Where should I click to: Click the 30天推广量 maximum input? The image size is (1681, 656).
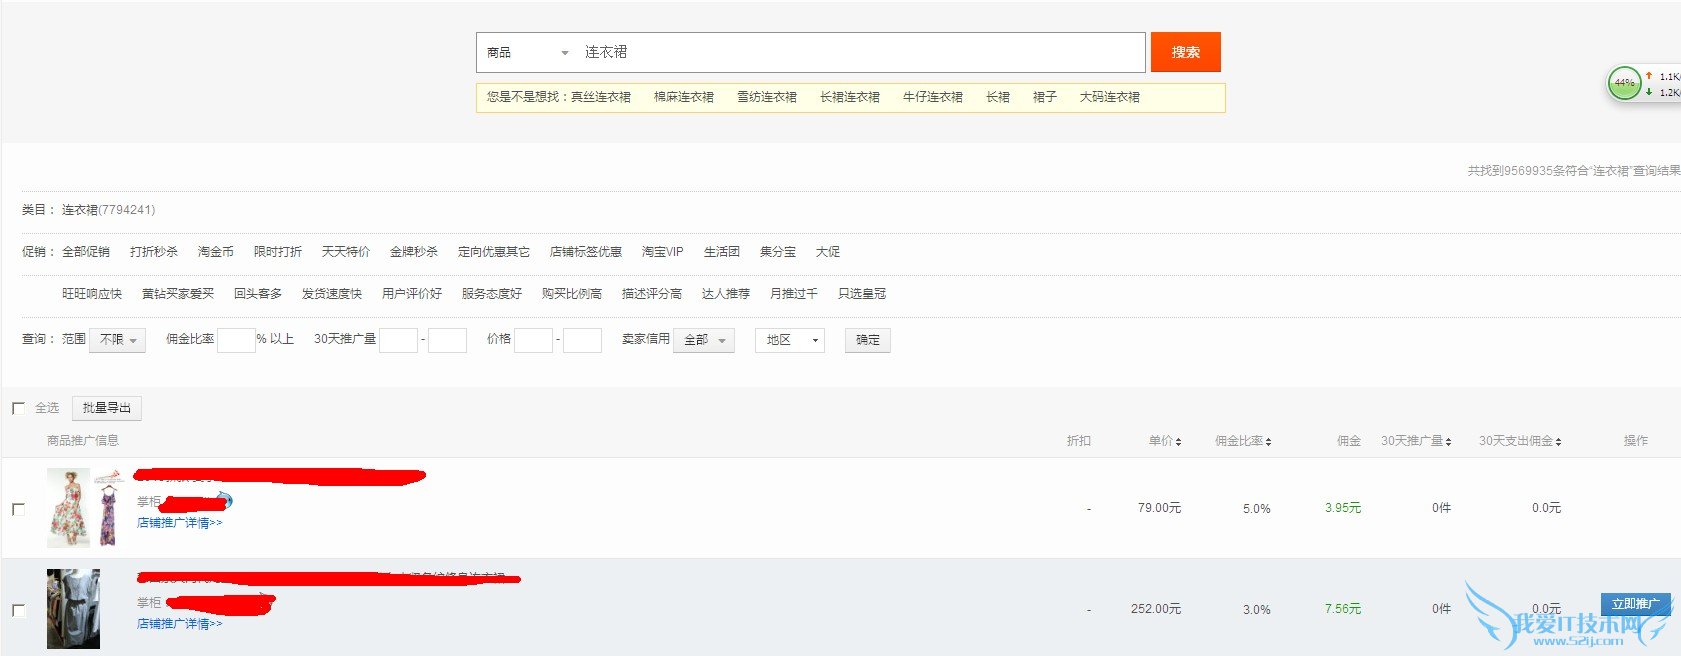click(x=447, y=340)
